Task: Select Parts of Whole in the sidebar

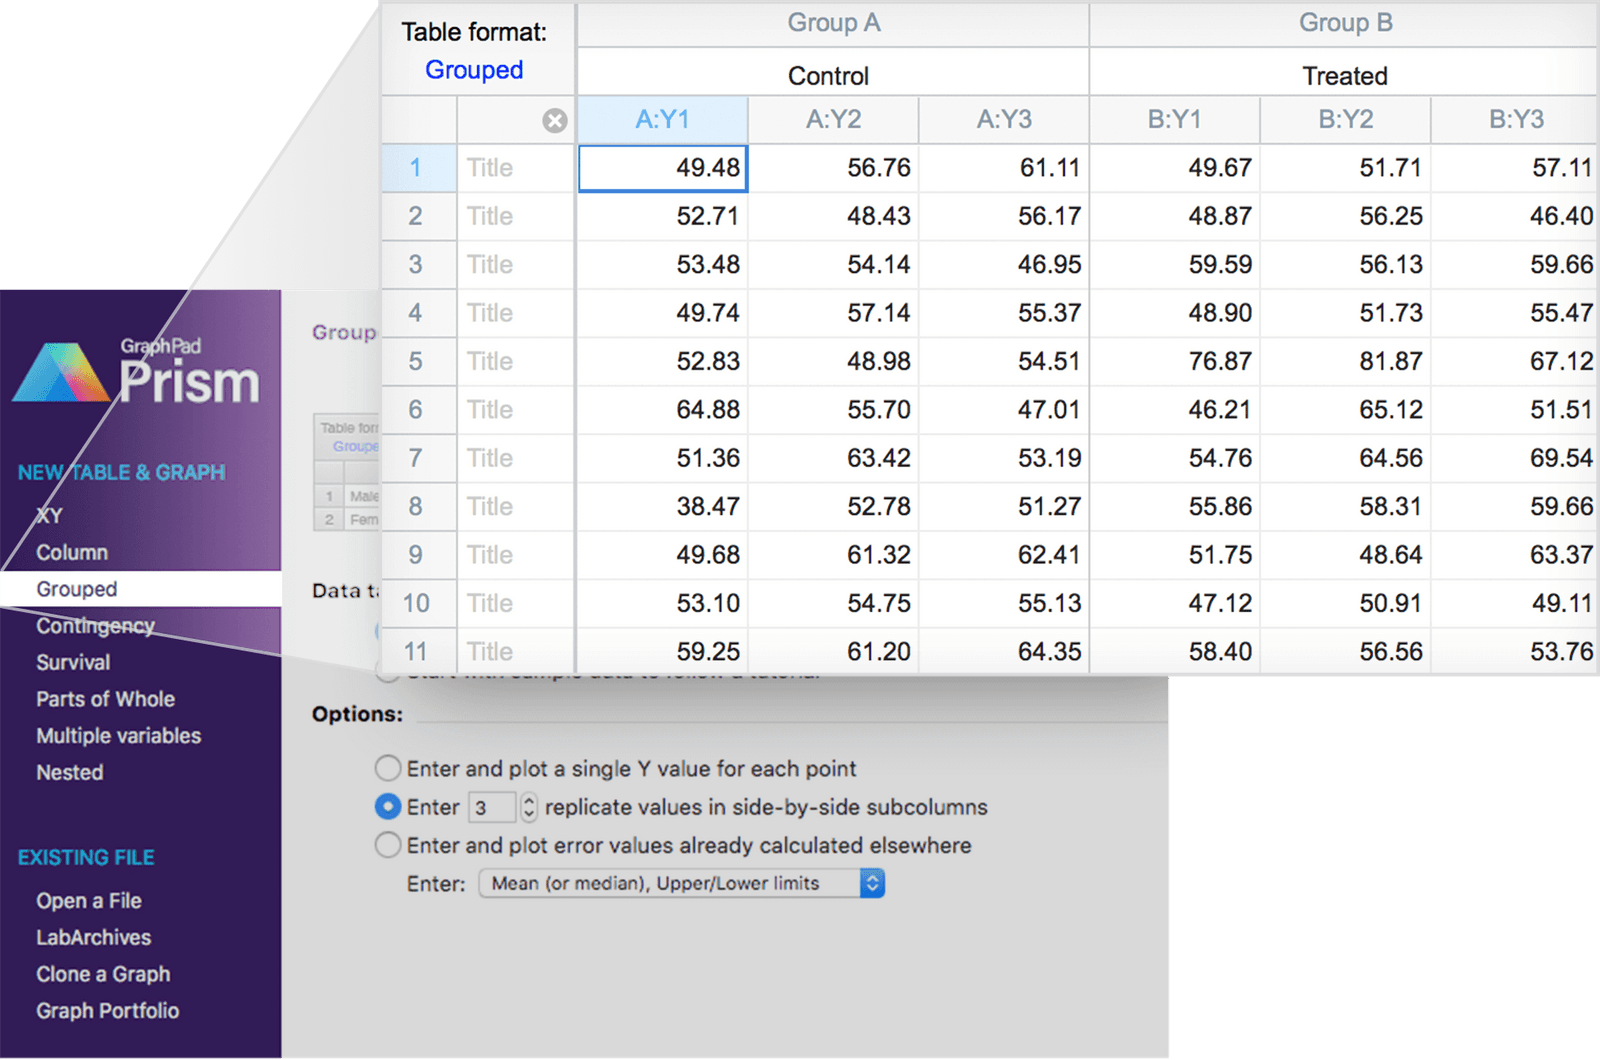Action: [105, 699]
